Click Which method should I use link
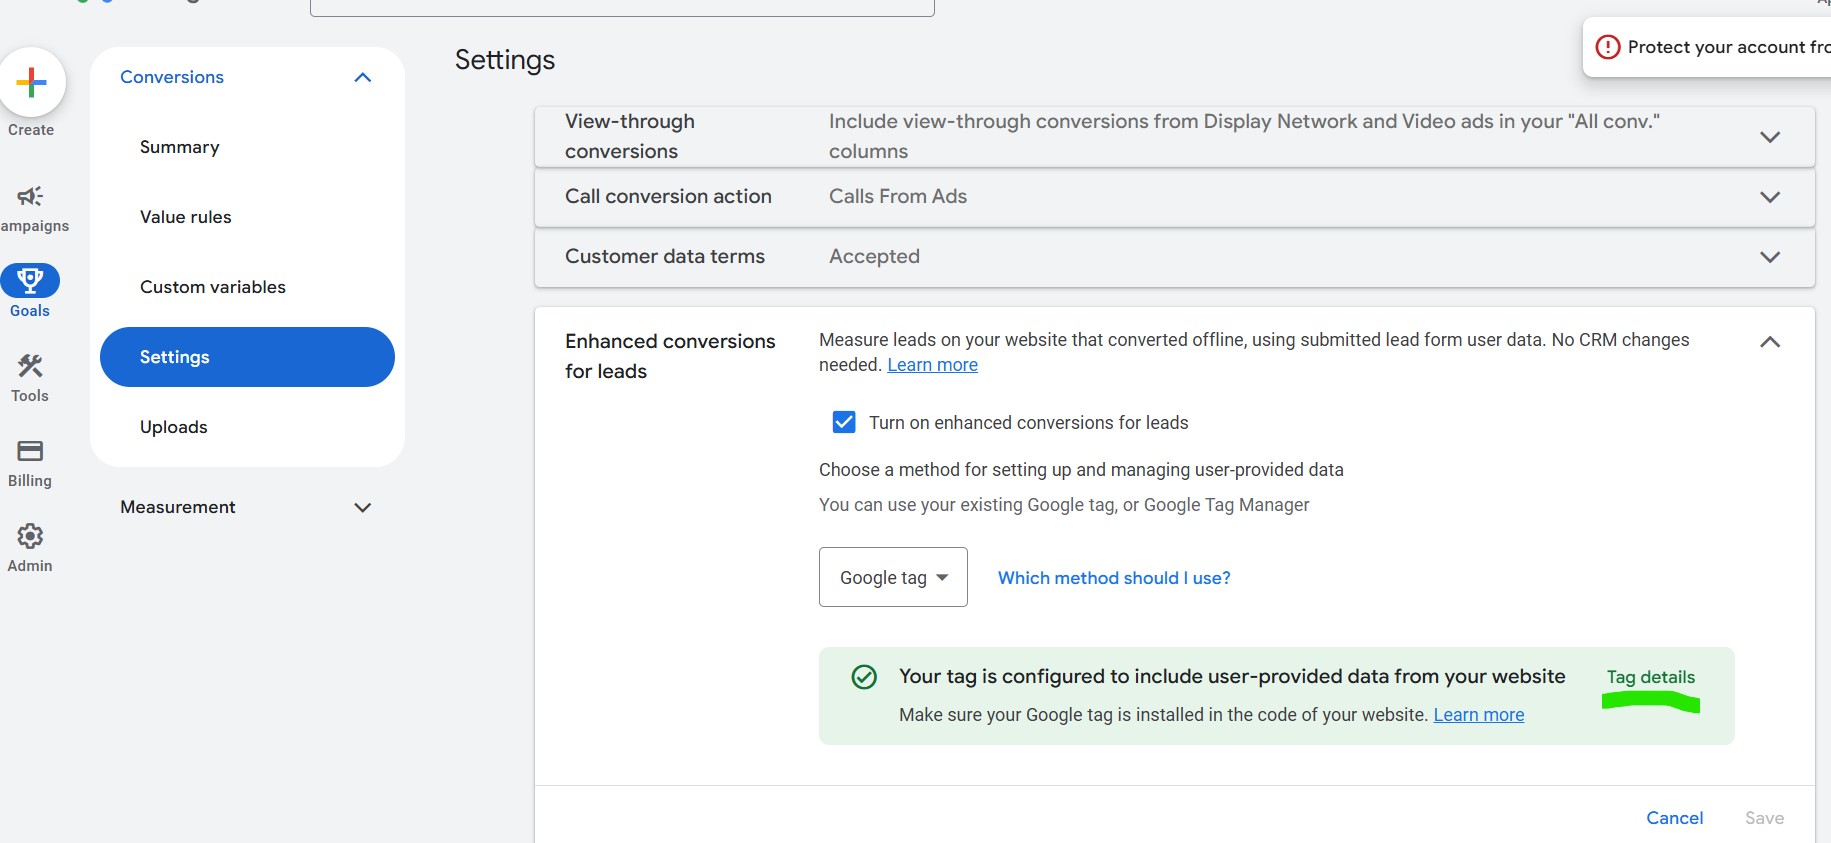 click(x=1114, y=578)
